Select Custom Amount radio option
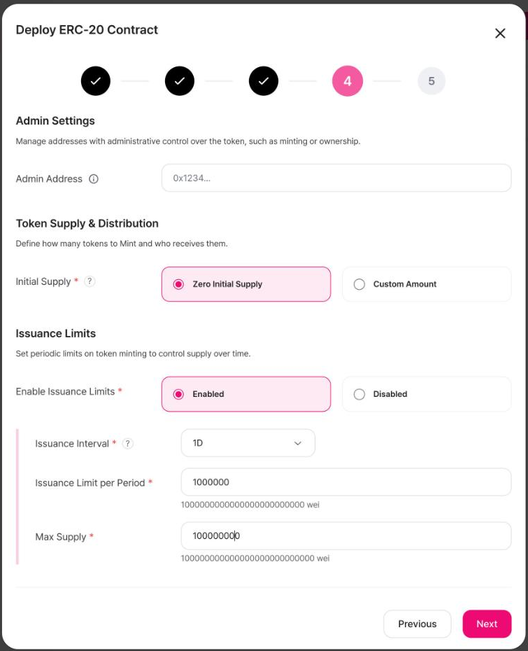528x651 pixels. tap(427, 284)
